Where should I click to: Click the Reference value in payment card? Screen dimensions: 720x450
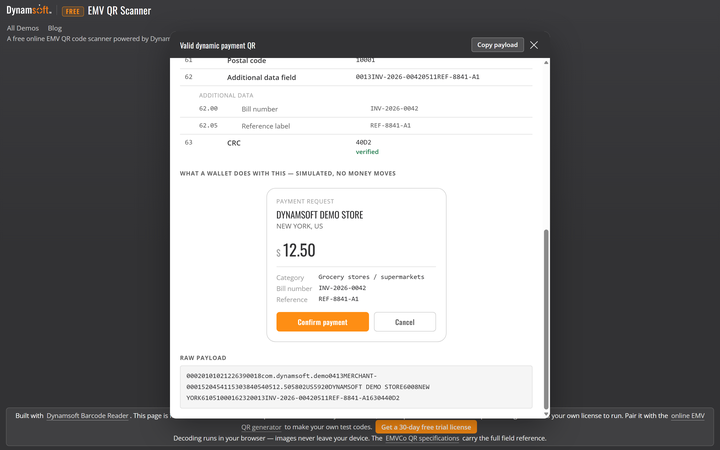(x=338, y=299)
